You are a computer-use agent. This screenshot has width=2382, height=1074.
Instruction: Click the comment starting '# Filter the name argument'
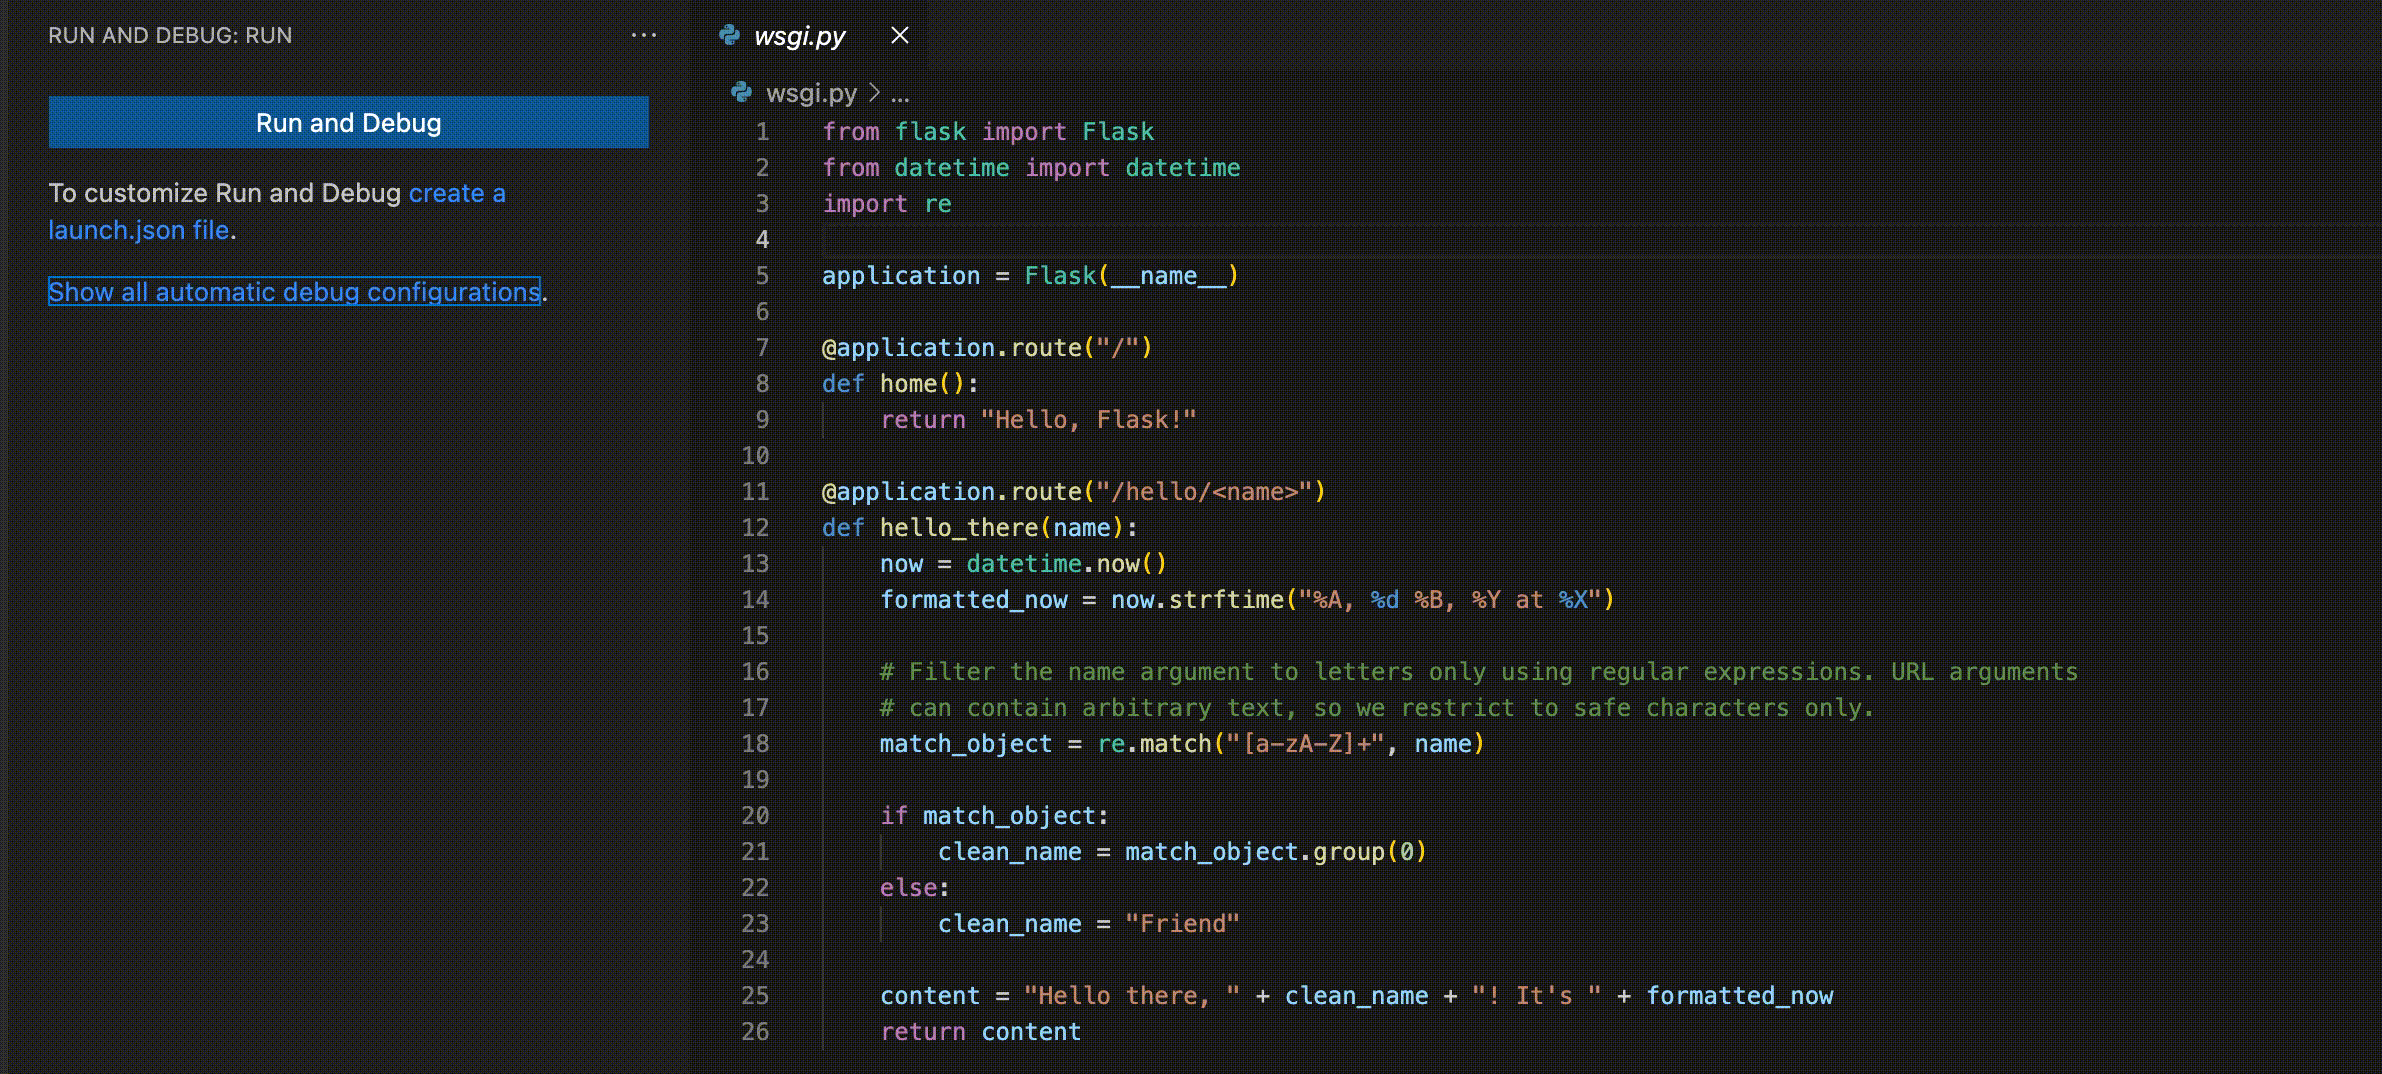(1479, 671)
